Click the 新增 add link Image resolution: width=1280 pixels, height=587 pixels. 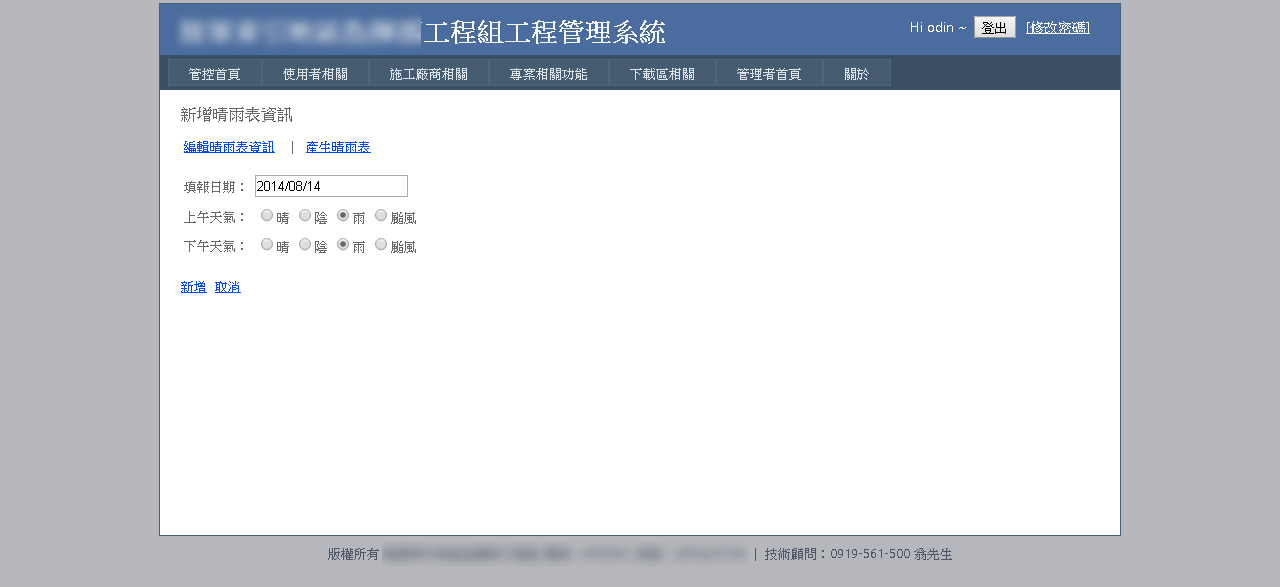[x=193, y=287]
